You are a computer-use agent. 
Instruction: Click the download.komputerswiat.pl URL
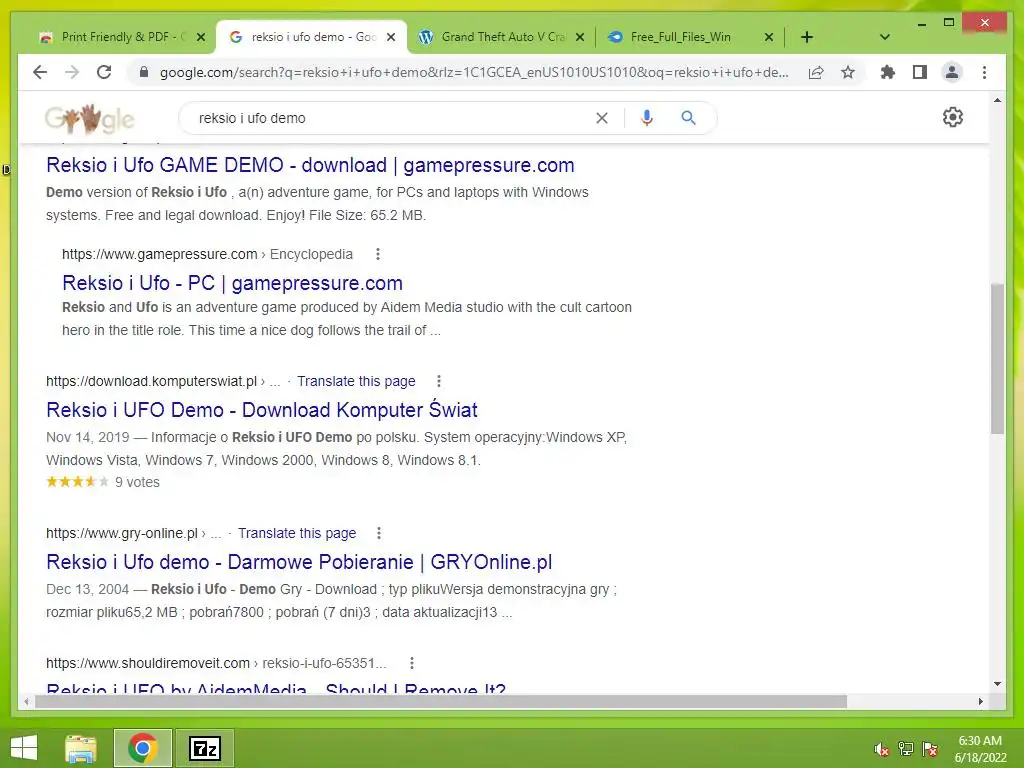coord(151,381)
